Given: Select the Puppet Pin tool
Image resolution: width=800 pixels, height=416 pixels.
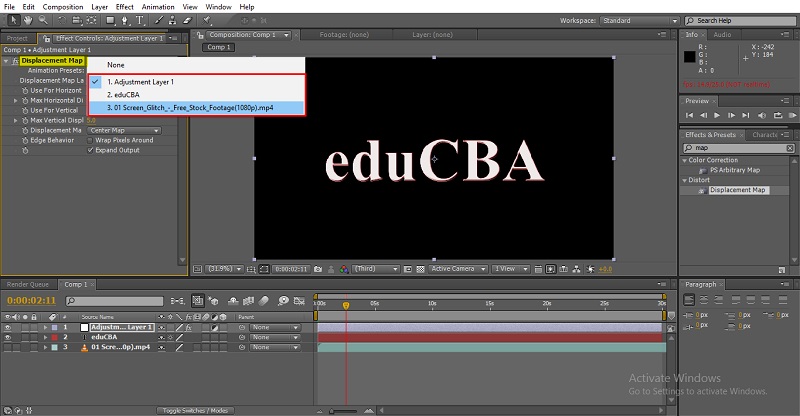Looking at the screenshot, I should click(x=207, y=20).
